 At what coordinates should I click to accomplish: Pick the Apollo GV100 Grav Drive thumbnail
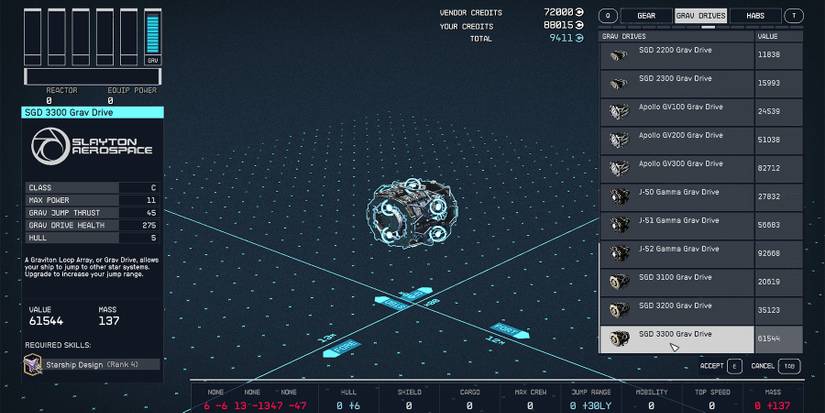(x=619, y=112)
